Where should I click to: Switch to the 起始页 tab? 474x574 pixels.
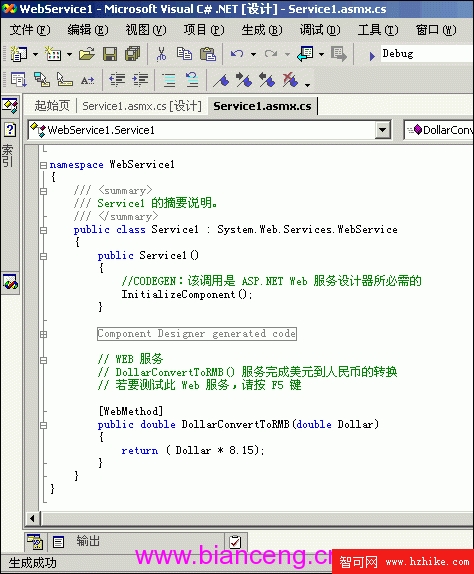point(52,106)
